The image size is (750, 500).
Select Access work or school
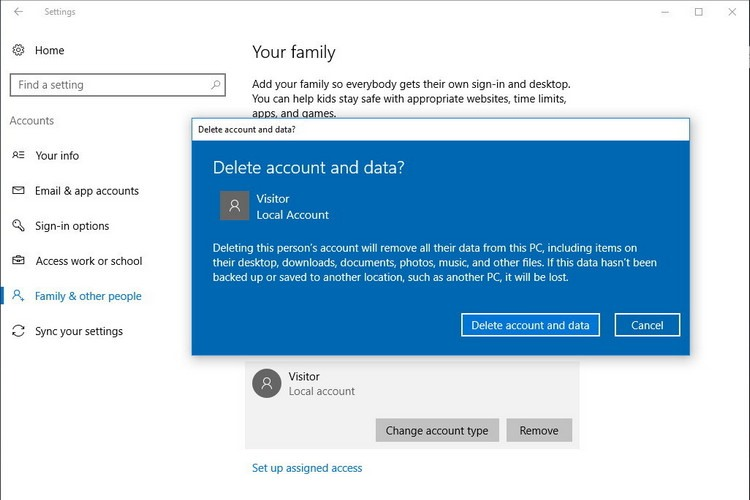(x=89, y=261)
